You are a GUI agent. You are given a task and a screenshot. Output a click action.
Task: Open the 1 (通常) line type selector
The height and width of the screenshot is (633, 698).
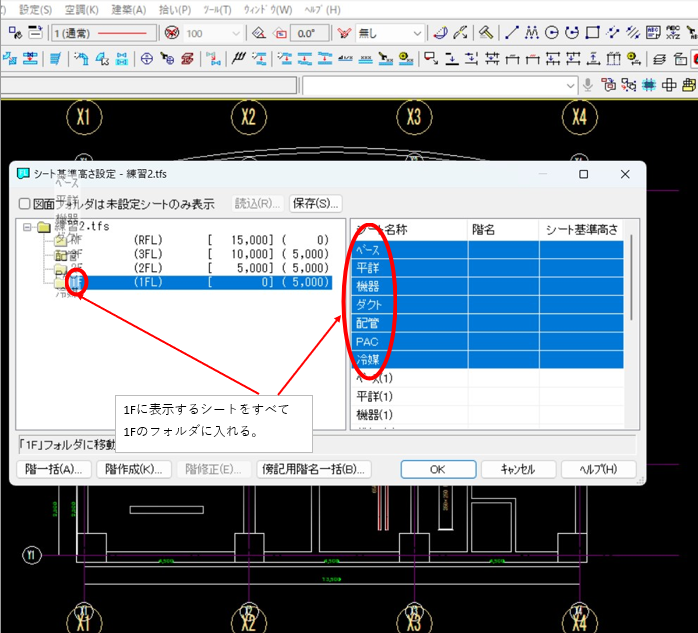point(104,33)
